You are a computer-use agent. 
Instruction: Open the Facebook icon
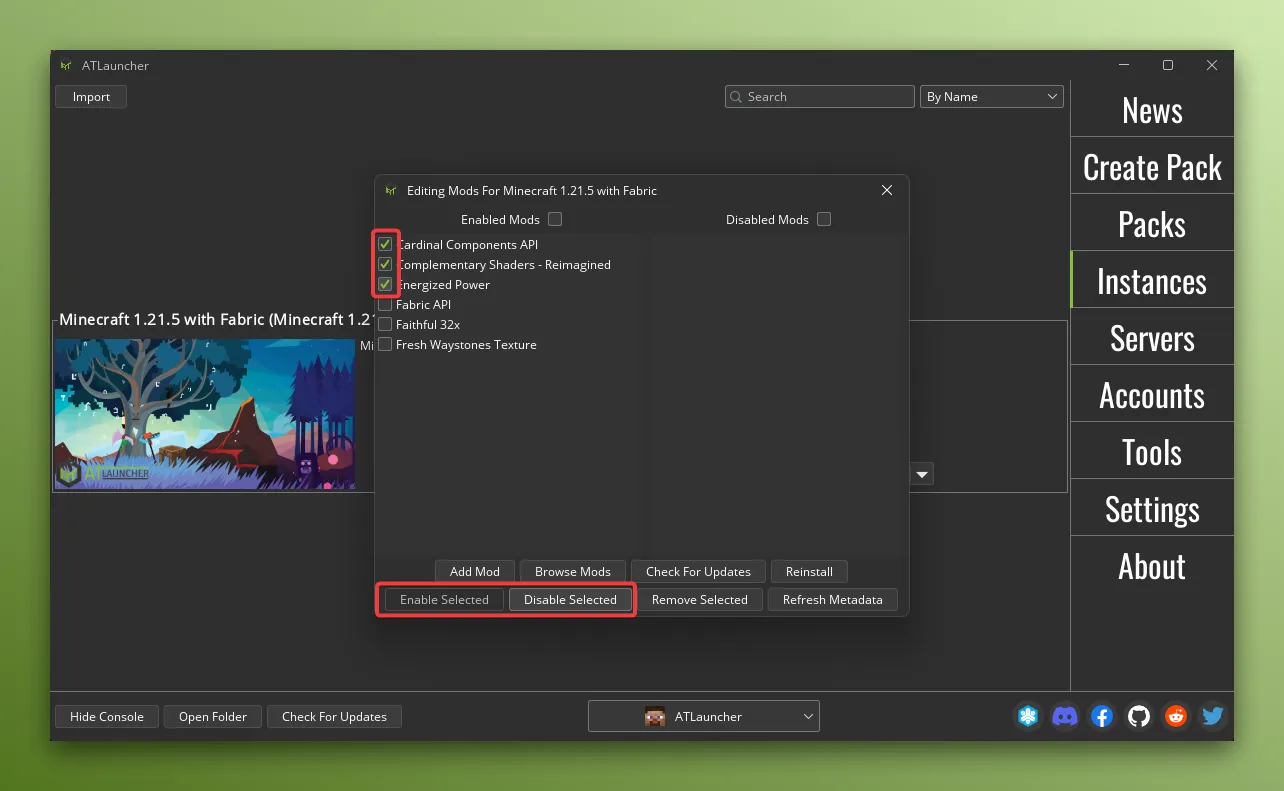pyautogui.click(x=1101, y=716)
